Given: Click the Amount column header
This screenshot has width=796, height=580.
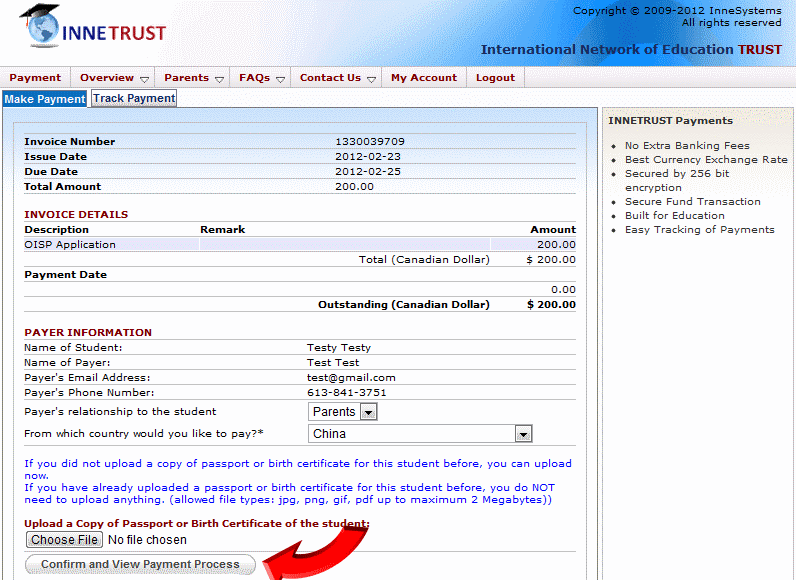Looking at the screenshot, I should (553, 229).
